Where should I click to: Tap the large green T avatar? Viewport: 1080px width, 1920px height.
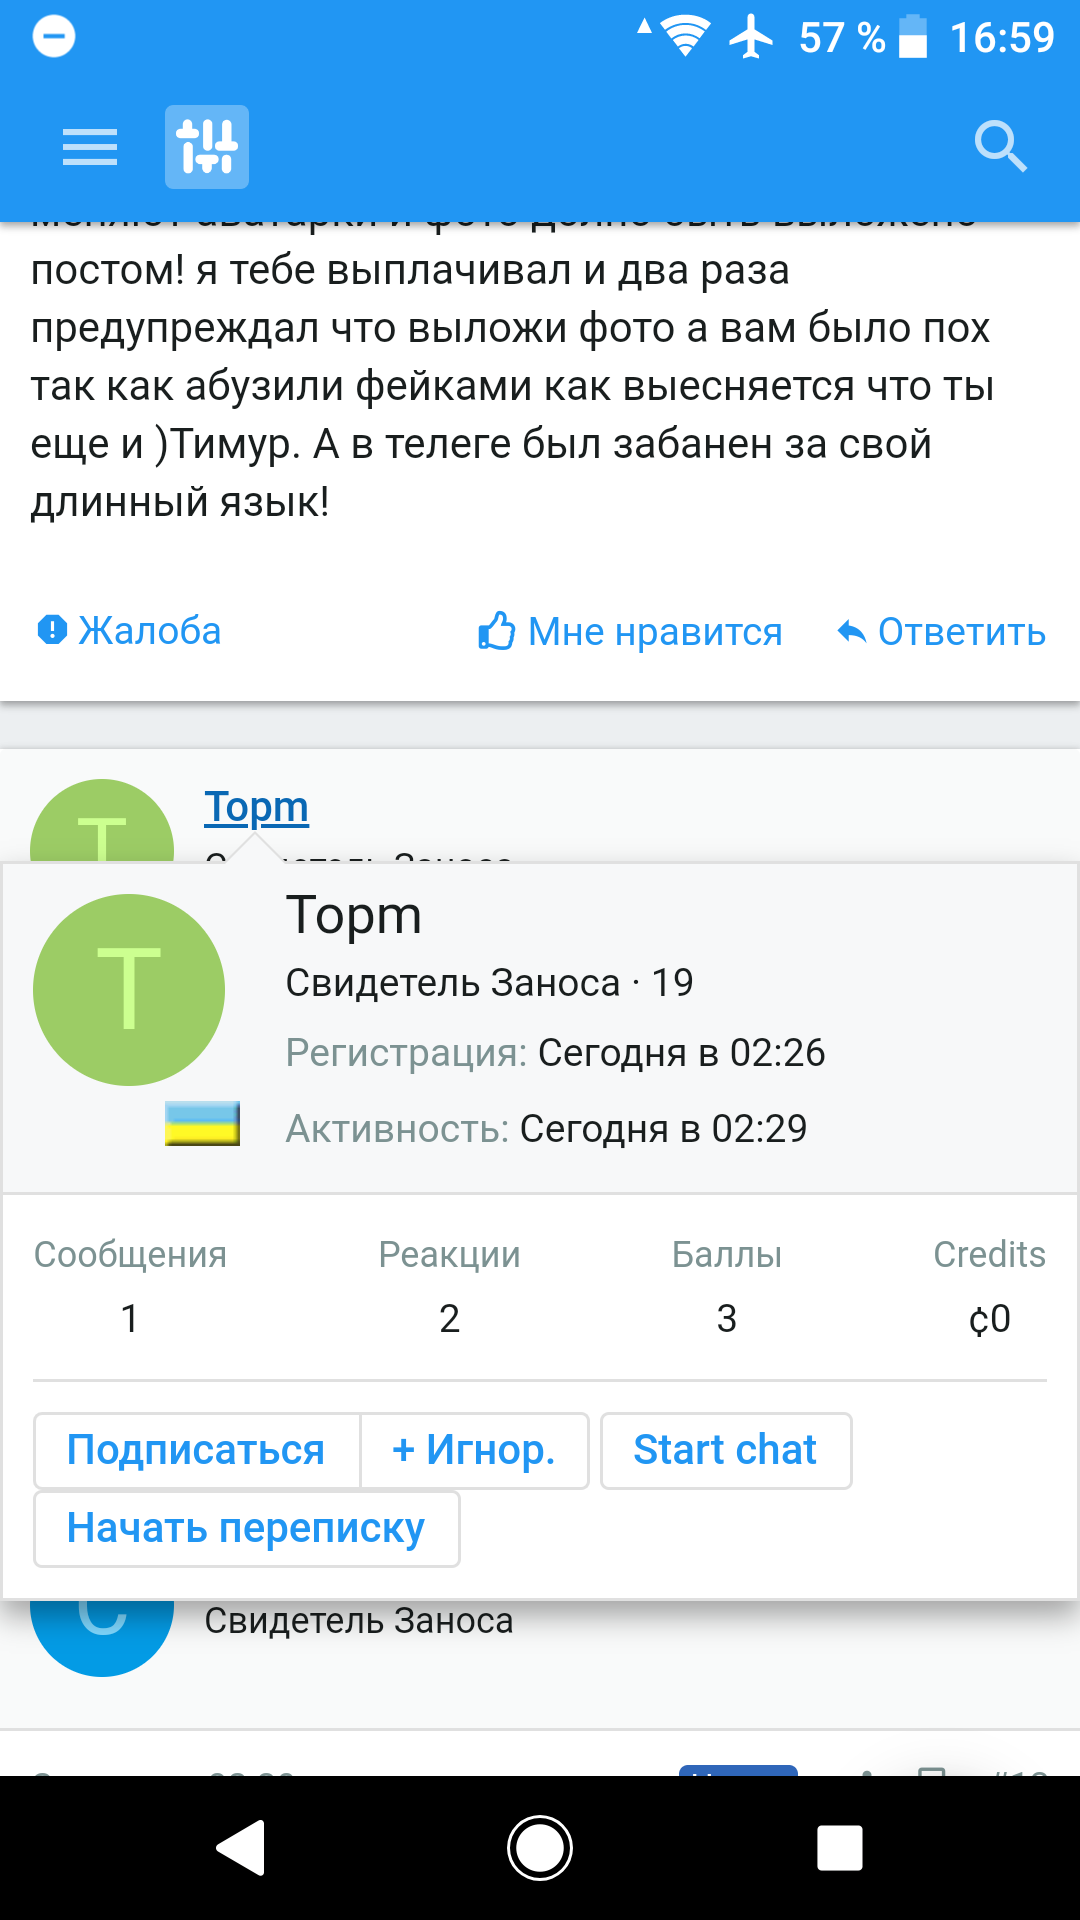click(x=129, y=990)
